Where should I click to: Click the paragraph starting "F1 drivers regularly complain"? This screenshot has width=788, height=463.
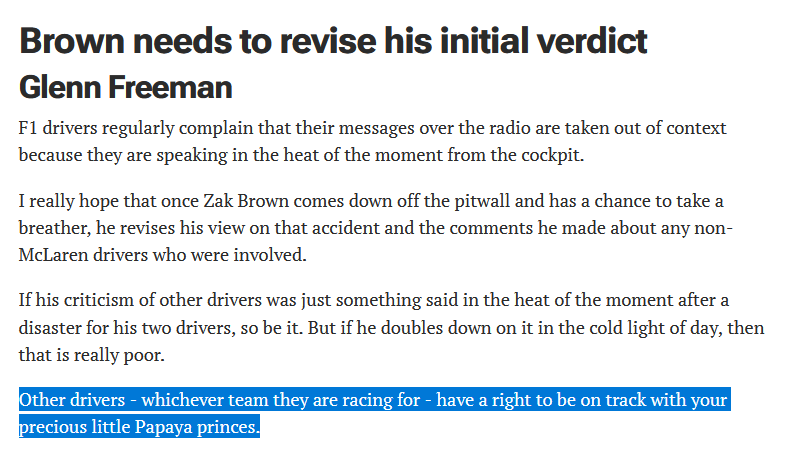coord(372,142)
